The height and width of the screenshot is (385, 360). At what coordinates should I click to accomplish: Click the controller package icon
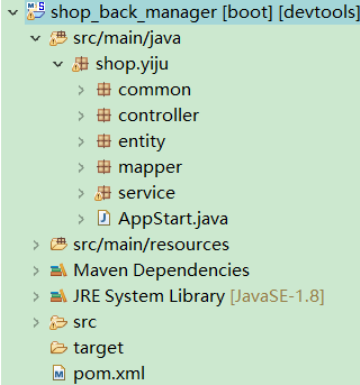(x=104, y=115)
